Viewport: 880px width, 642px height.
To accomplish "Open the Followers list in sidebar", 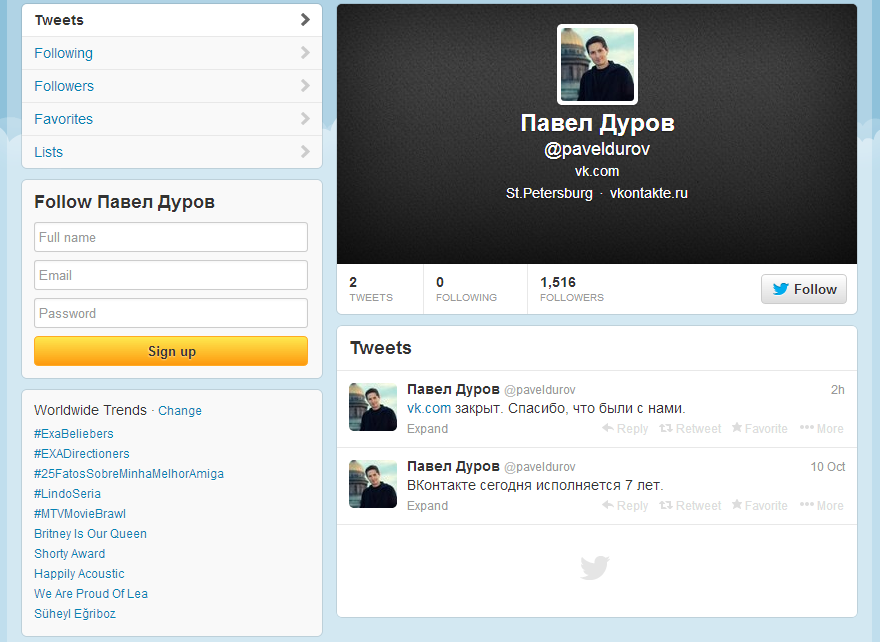I will [172, 86].
